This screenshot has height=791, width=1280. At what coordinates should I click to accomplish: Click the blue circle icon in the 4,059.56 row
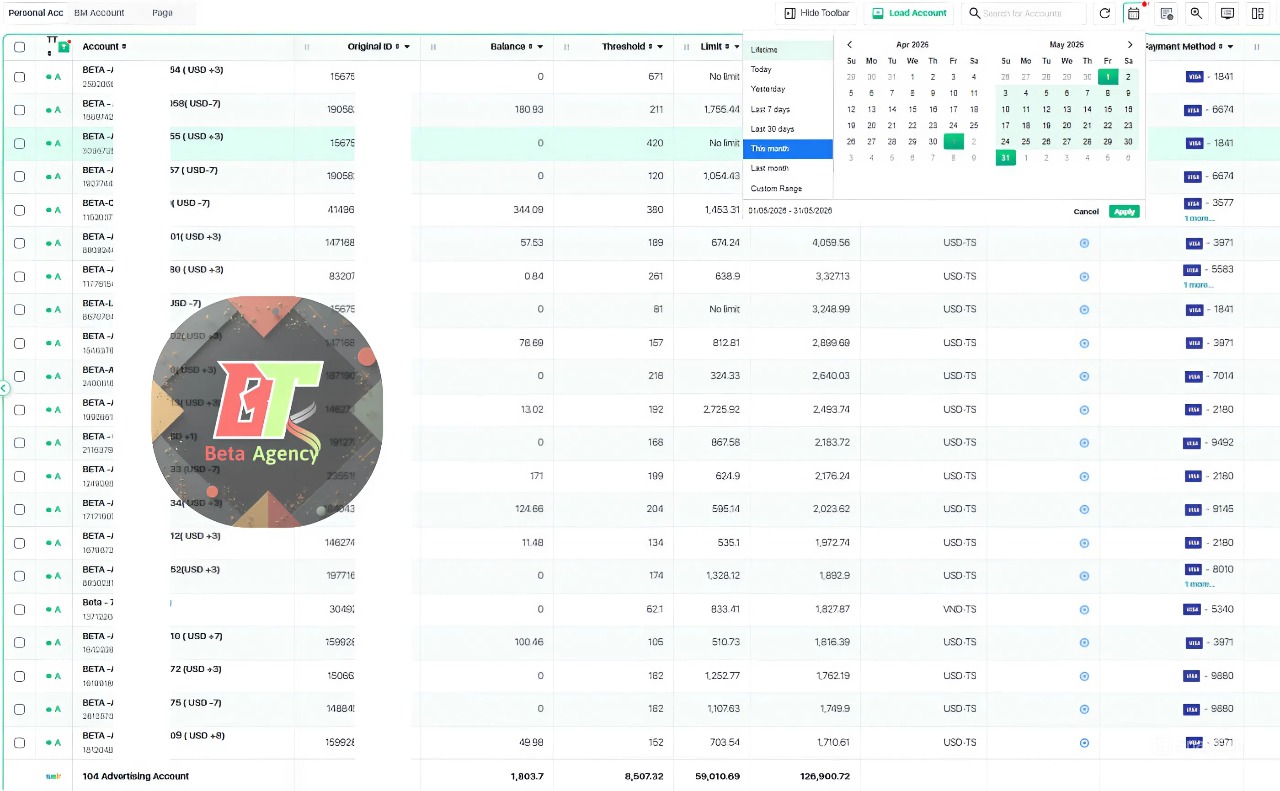[1084, 243]
